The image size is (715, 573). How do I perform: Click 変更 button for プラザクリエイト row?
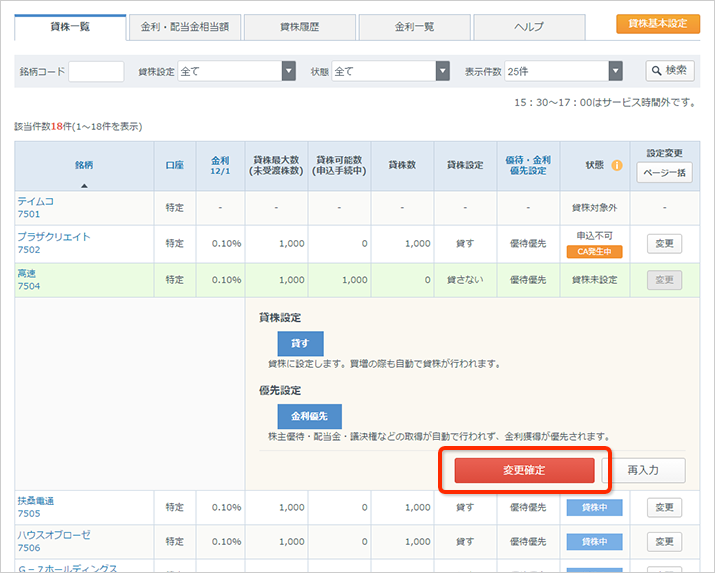(x=664, y=244)
